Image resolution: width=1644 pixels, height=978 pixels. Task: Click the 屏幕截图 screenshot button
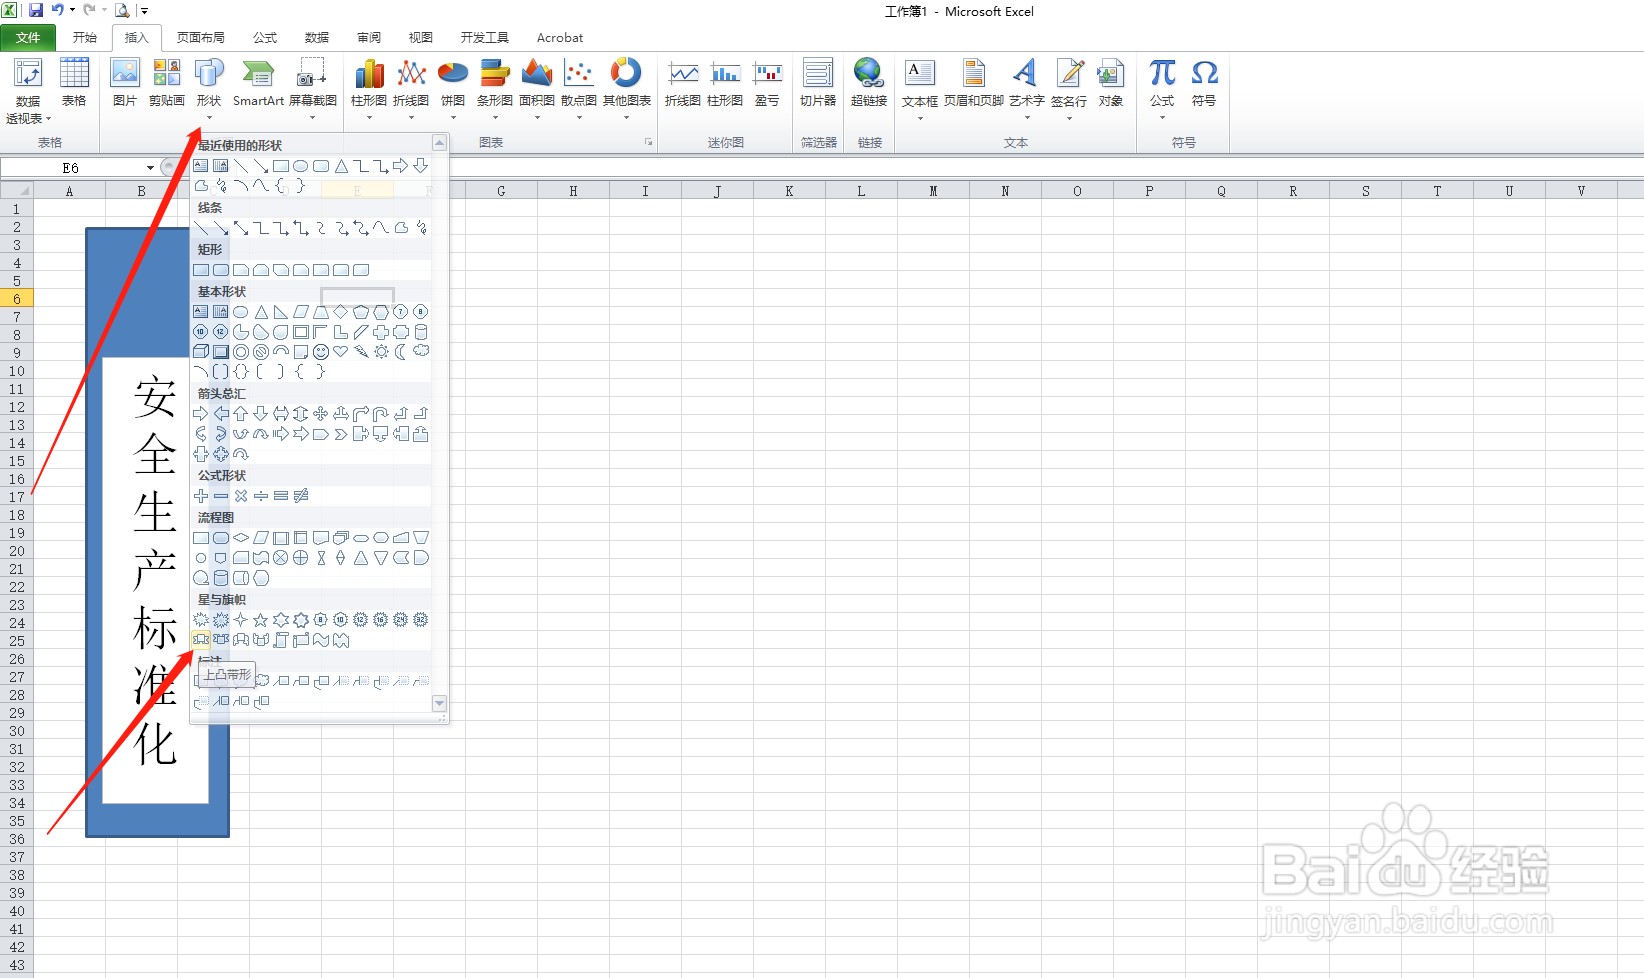313,90
